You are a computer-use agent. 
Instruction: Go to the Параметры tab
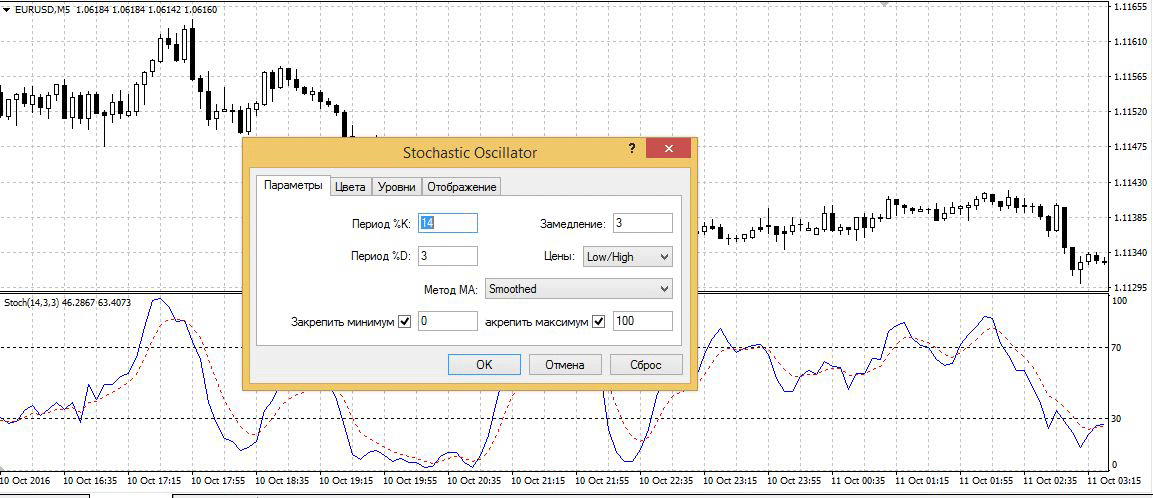[x=293, y=186]
